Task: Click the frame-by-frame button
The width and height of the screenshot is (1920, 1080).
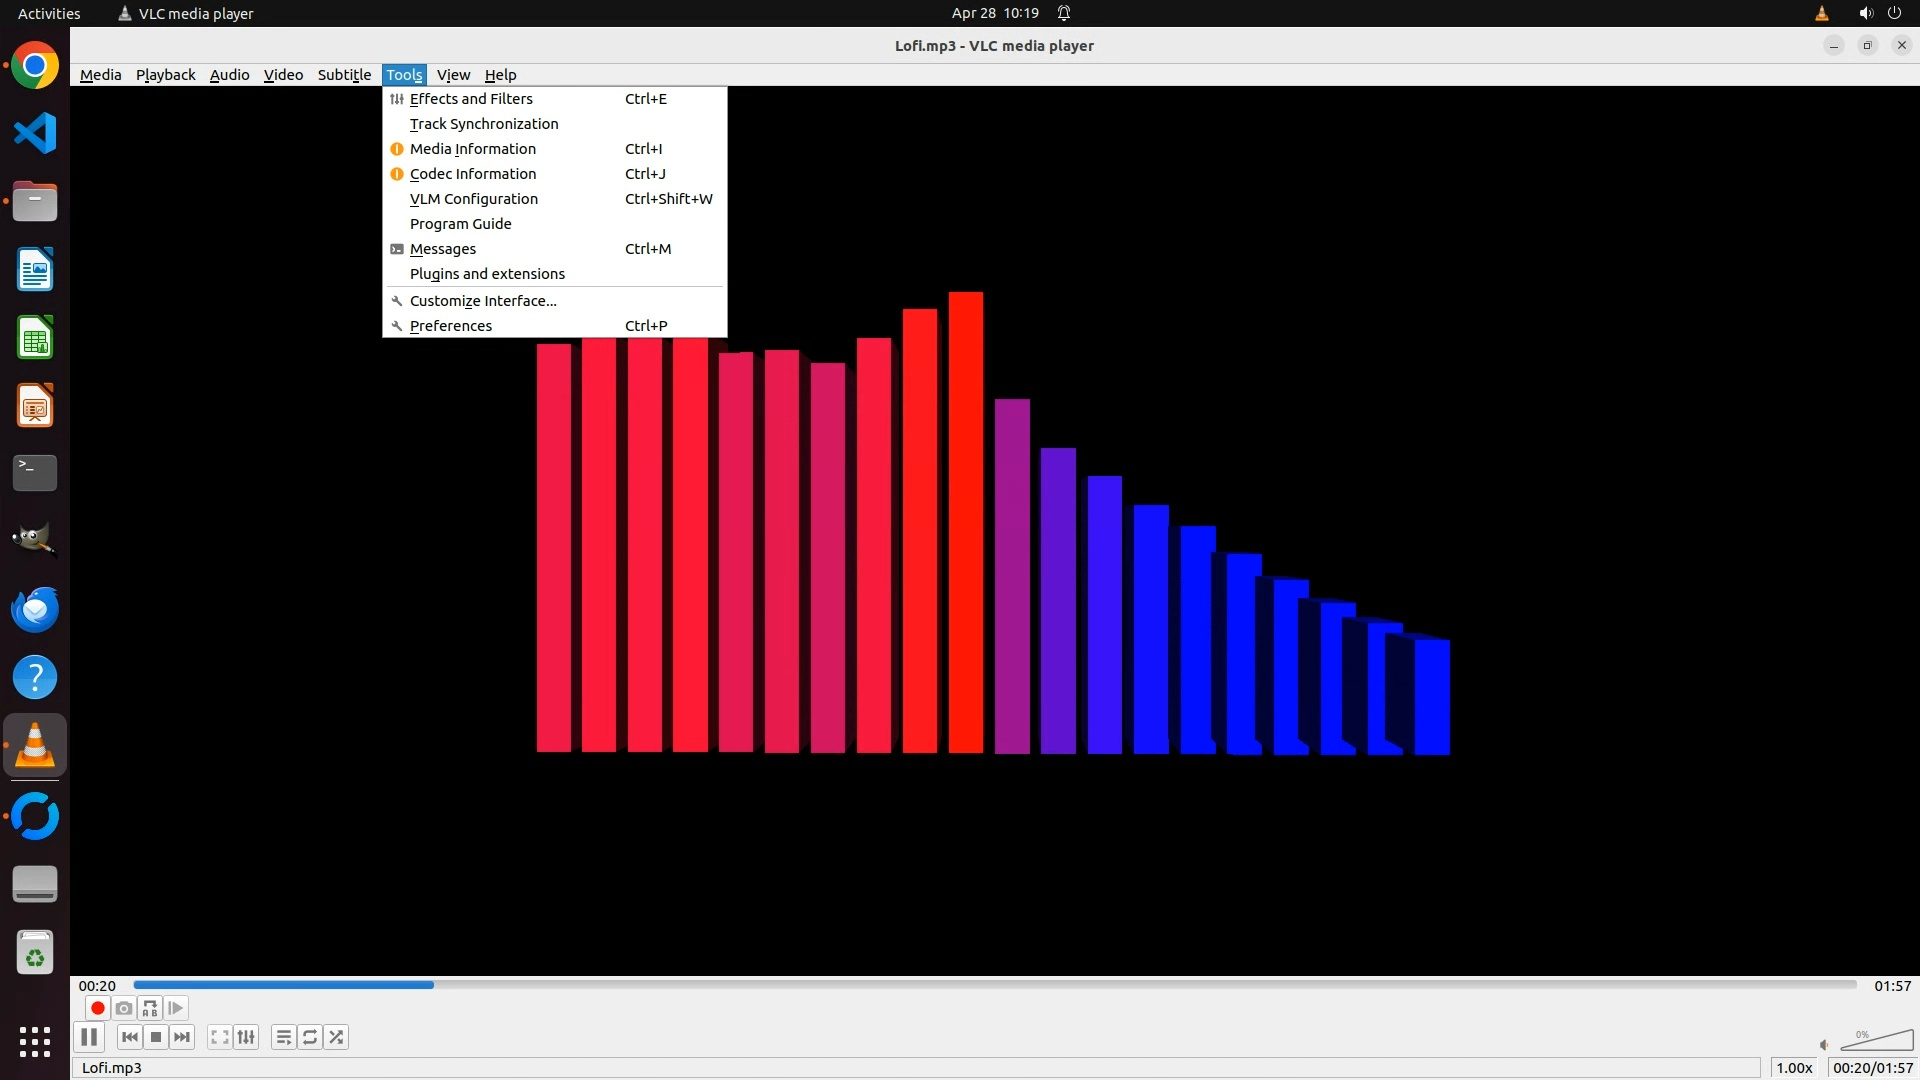Action: 176,1008
